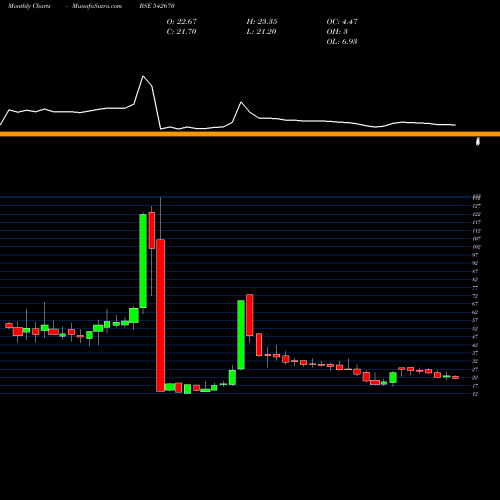Click the 32 price axis label

[x=475, y=361]
